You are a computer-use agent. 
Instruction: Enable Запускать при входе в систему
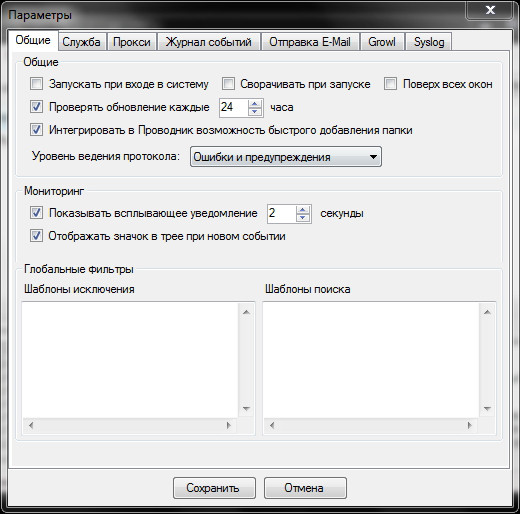(36, 84)
